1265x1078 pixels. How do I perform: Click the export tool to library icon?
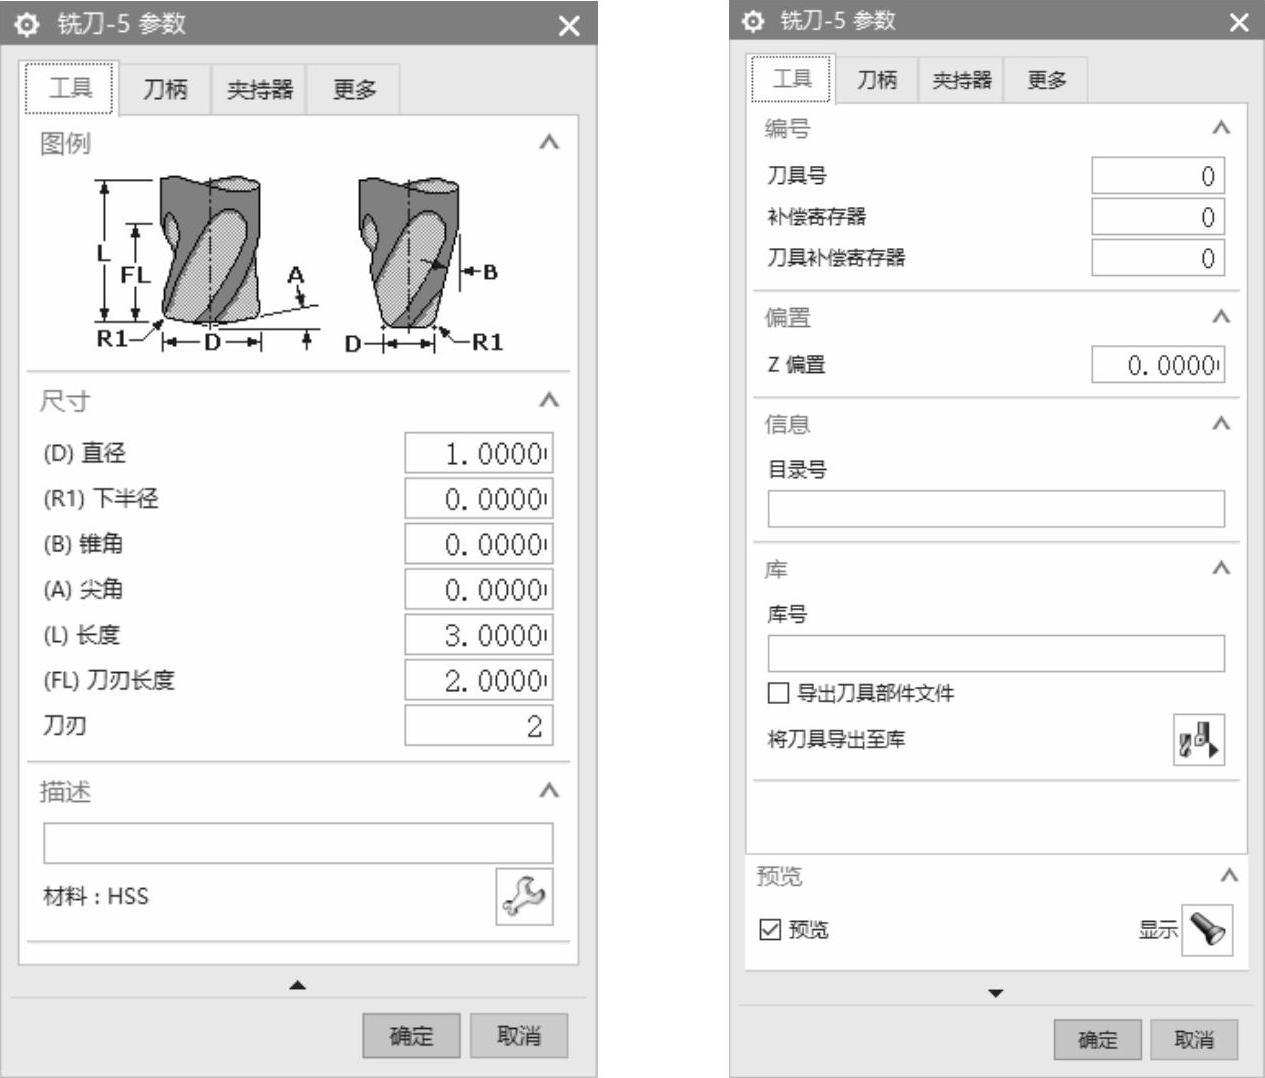click(1198, 739)
